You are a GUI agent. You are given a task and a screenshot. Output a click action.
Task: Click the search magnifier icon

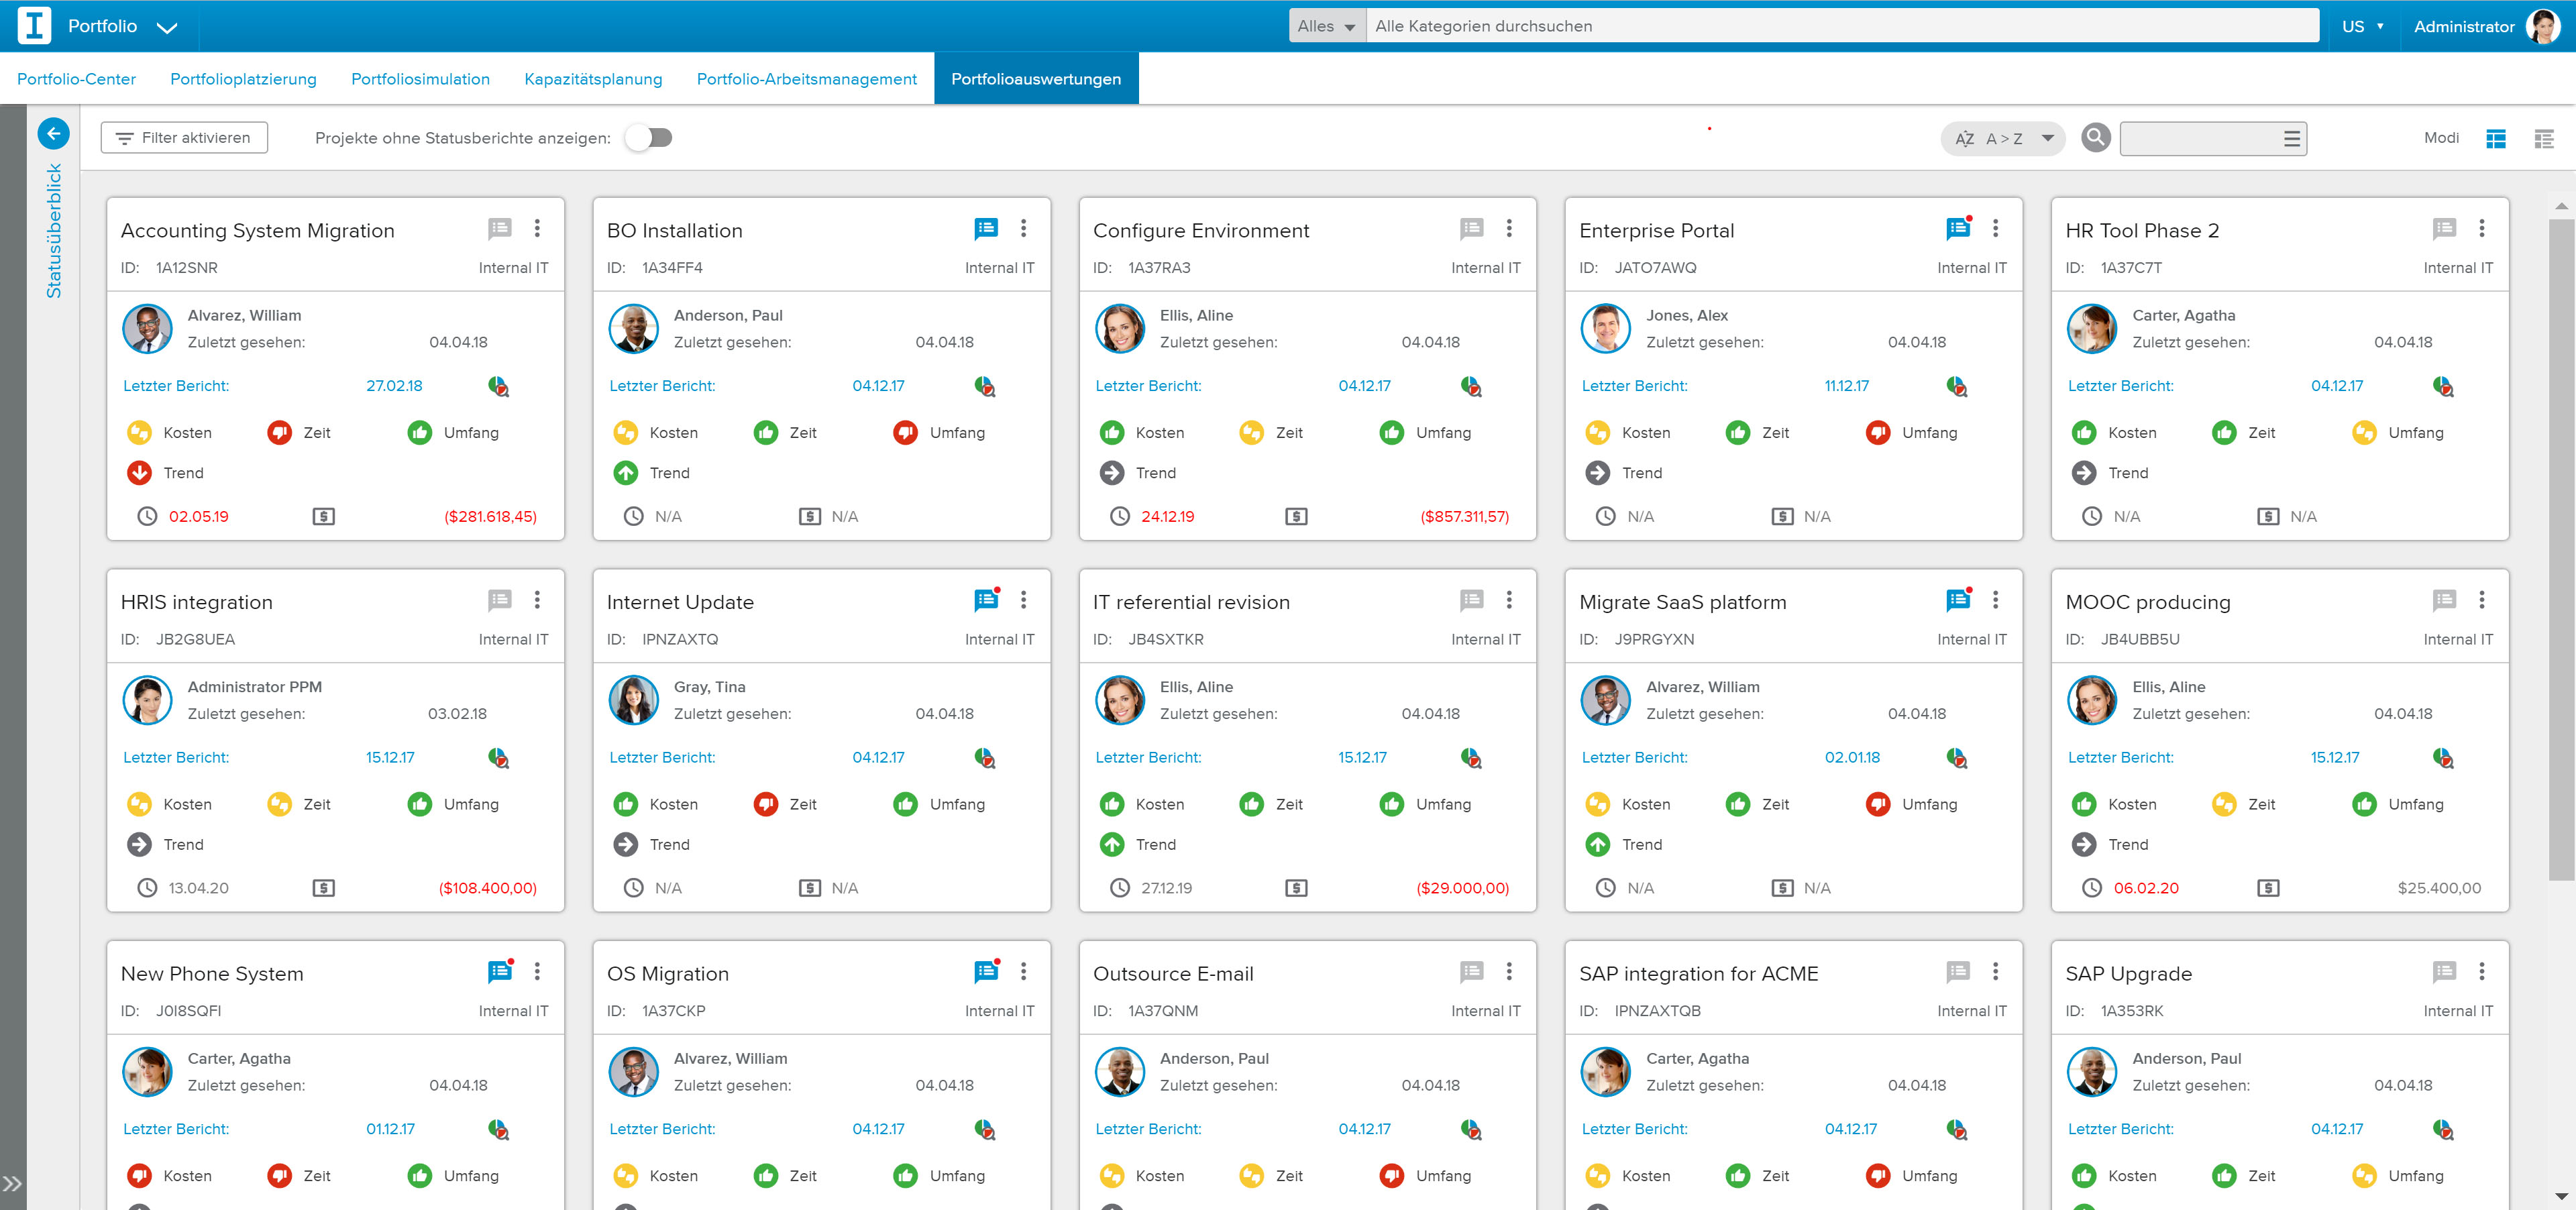(2095, 137)
